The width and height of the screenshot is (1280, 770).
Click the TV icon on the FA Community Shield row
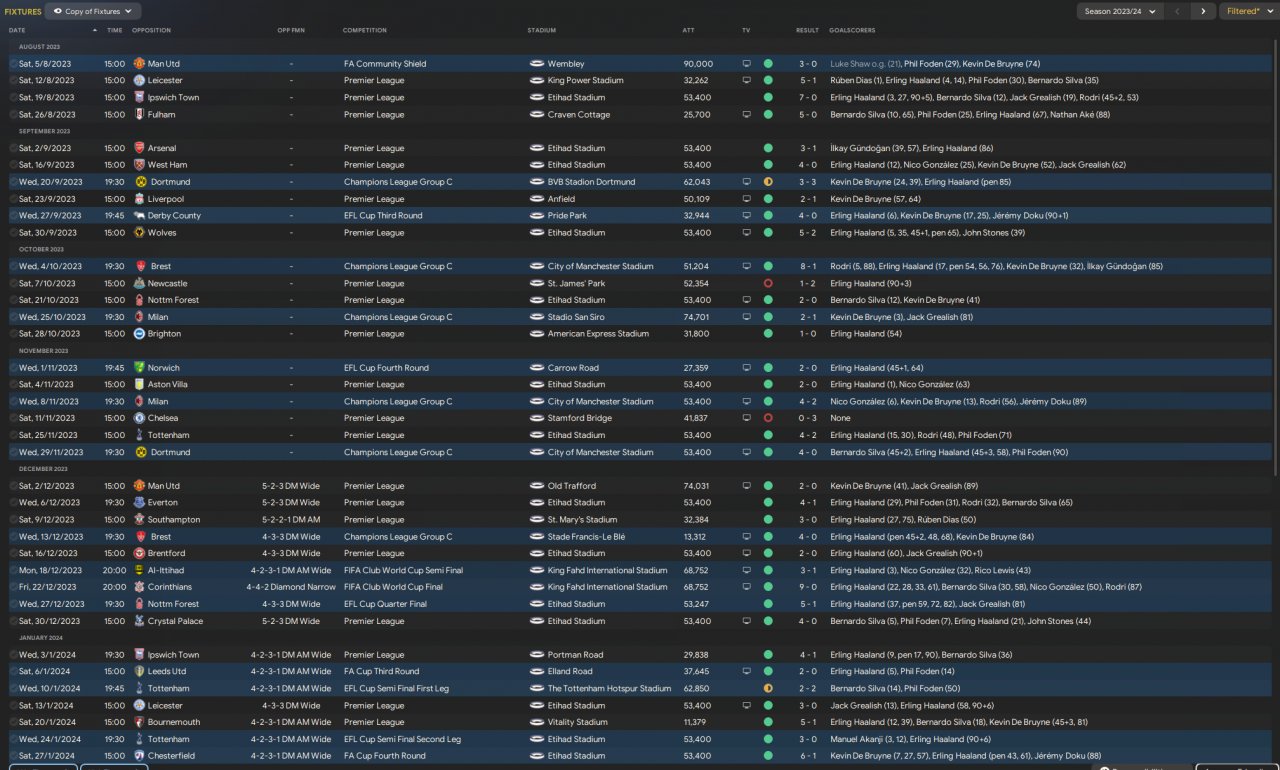coord(746,64)
